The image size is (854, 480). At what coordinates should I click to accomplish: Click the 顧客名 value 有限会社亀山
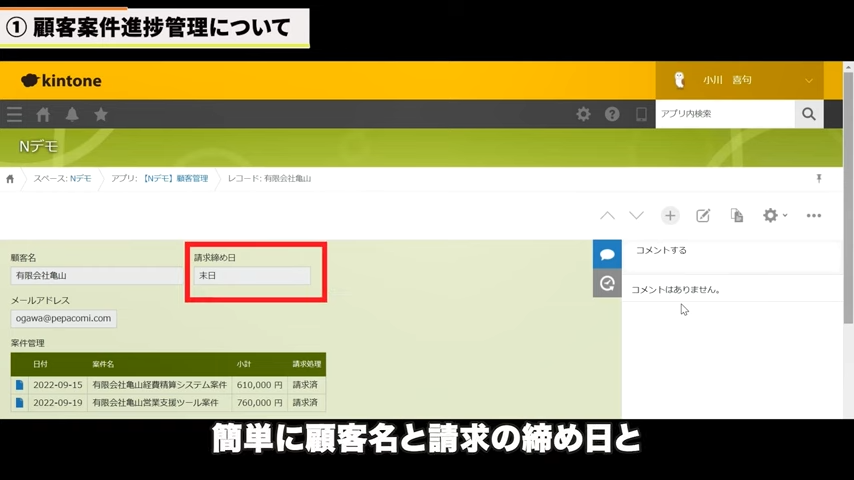pyautogui.click(x=96, y=276)
